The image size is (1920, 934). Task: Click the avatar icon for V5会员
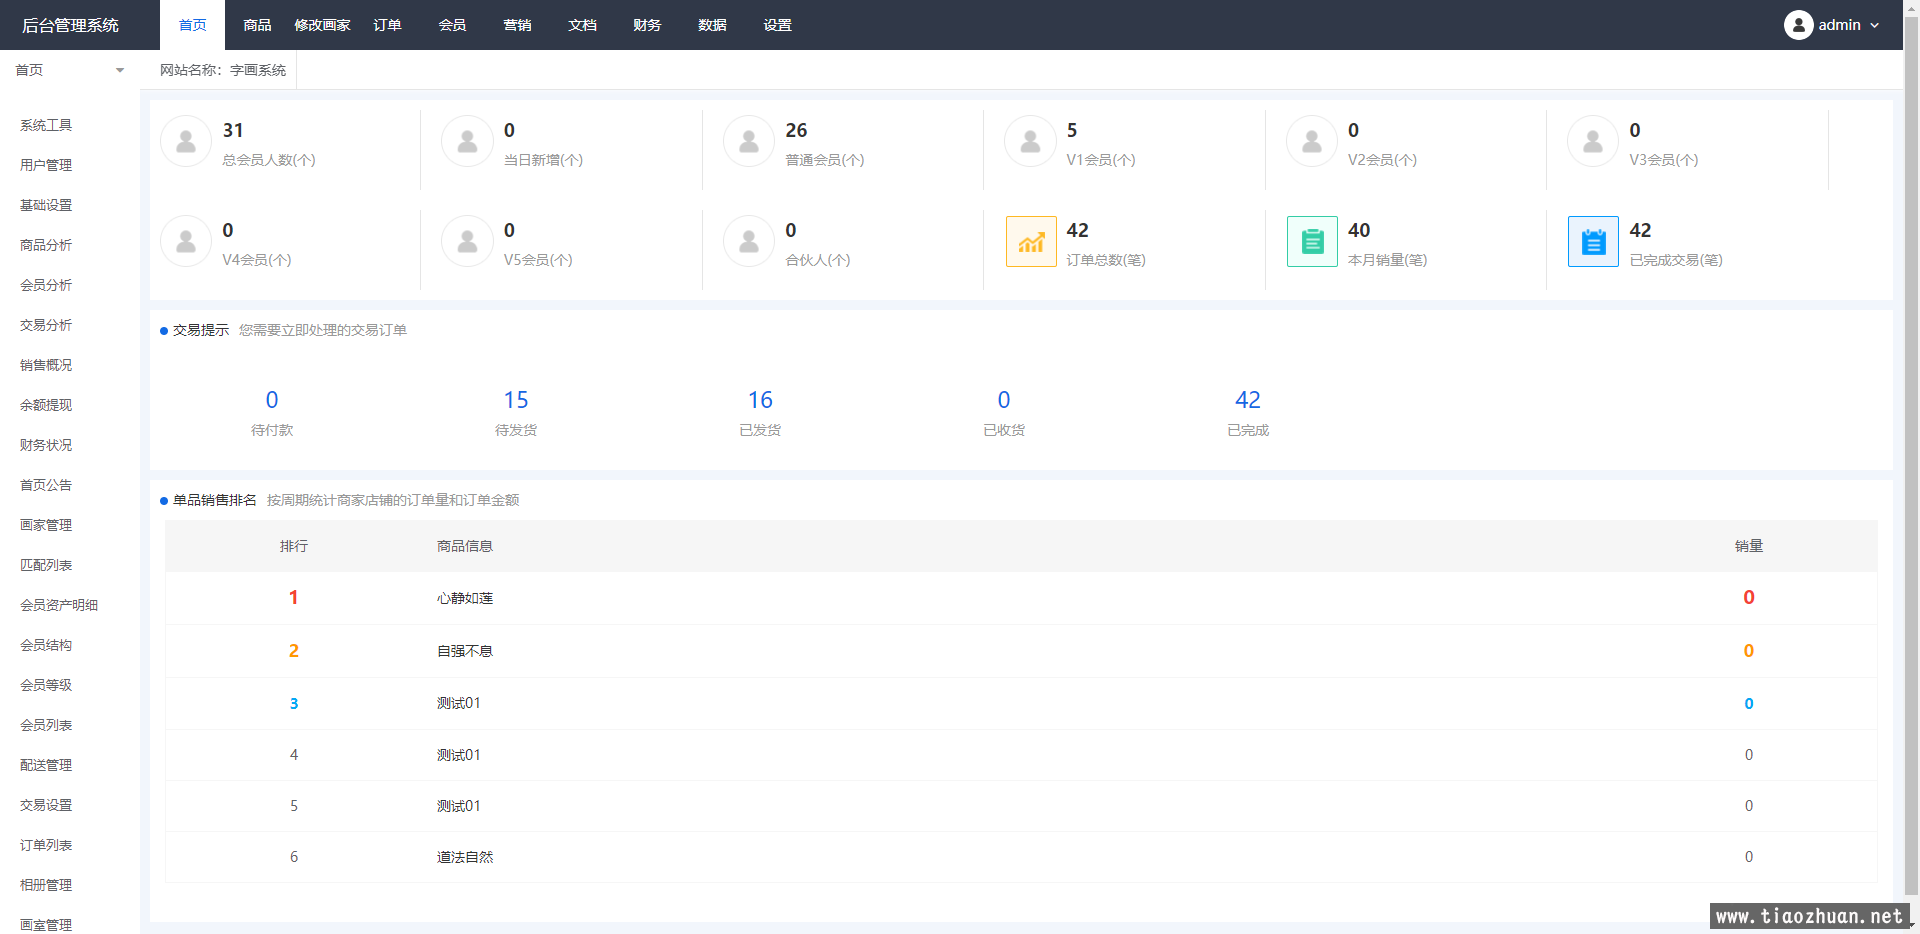point(467,241)
